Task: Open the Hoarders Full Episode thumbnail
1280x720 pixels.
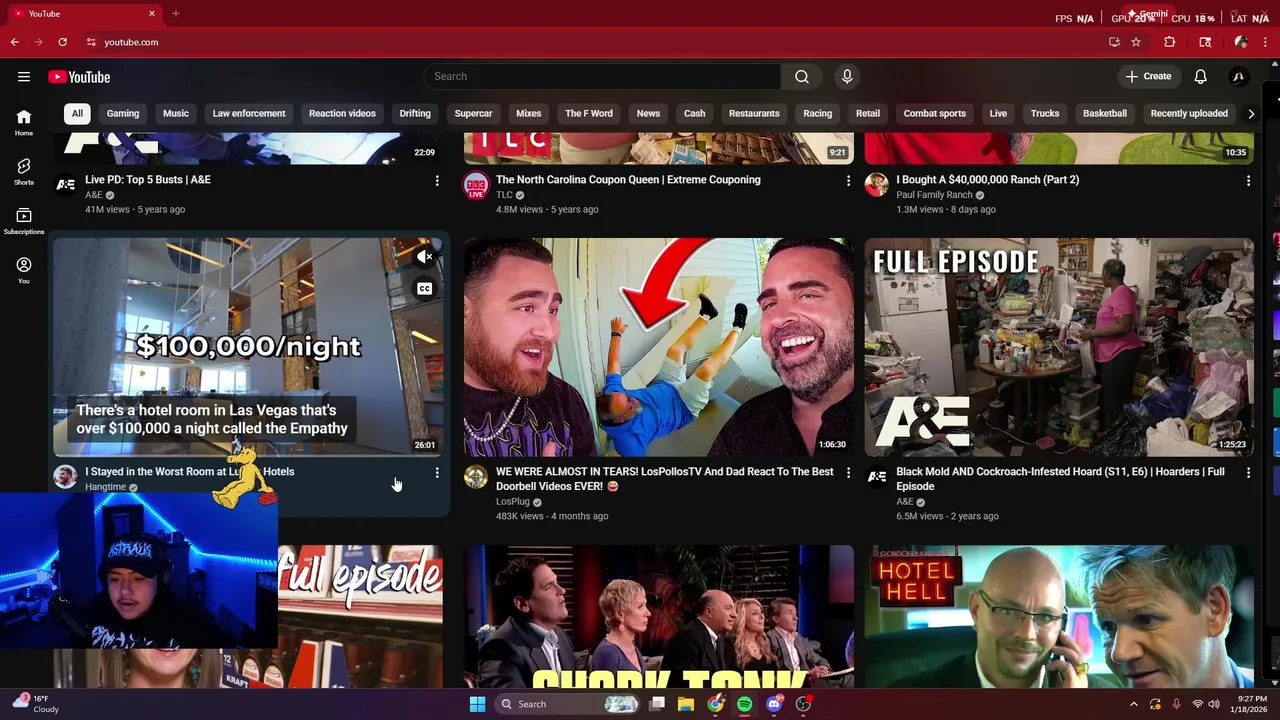Action: coord(1059,347)
